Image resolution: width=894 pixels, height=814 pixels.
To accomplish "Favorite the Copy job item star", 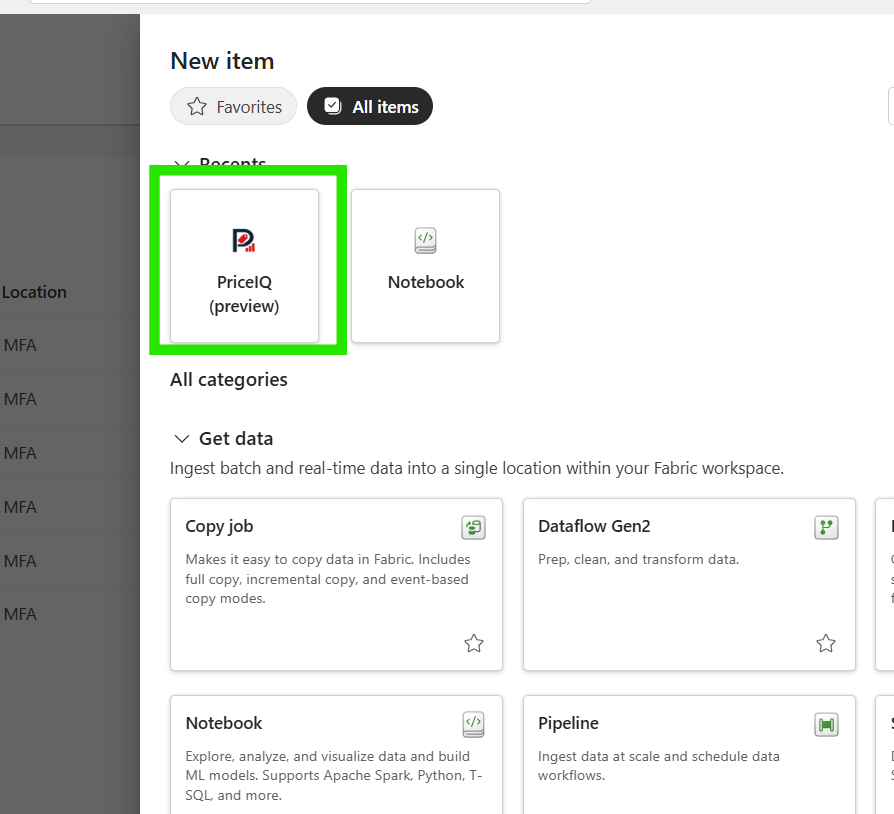I will 474,644.
